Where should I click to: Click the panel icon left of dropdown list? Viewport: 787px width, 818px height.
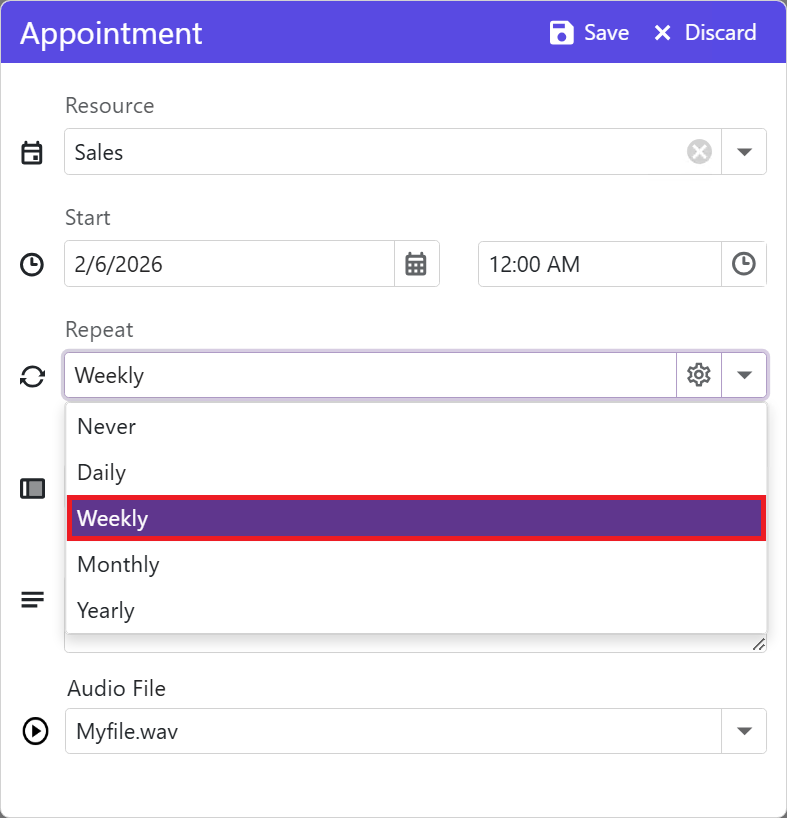[32, 489]
